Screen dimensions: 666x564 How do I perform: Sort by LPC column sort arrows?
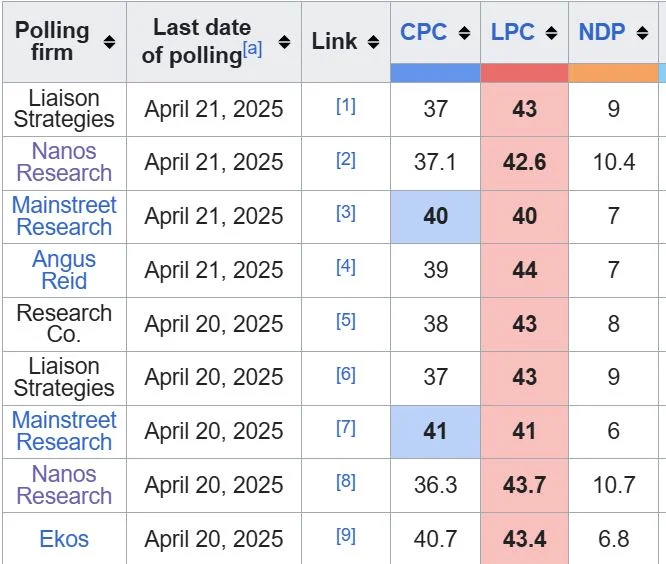pos(552,33)
